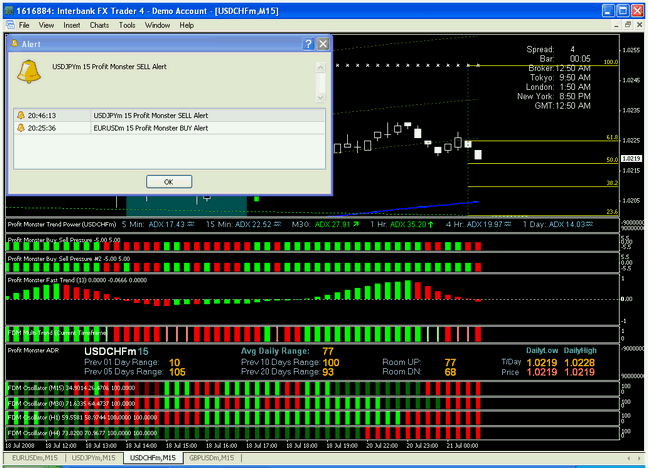Viewport: 648px width, 468px height.
Task: Click the Spread value text
Action: coord(572,49)
